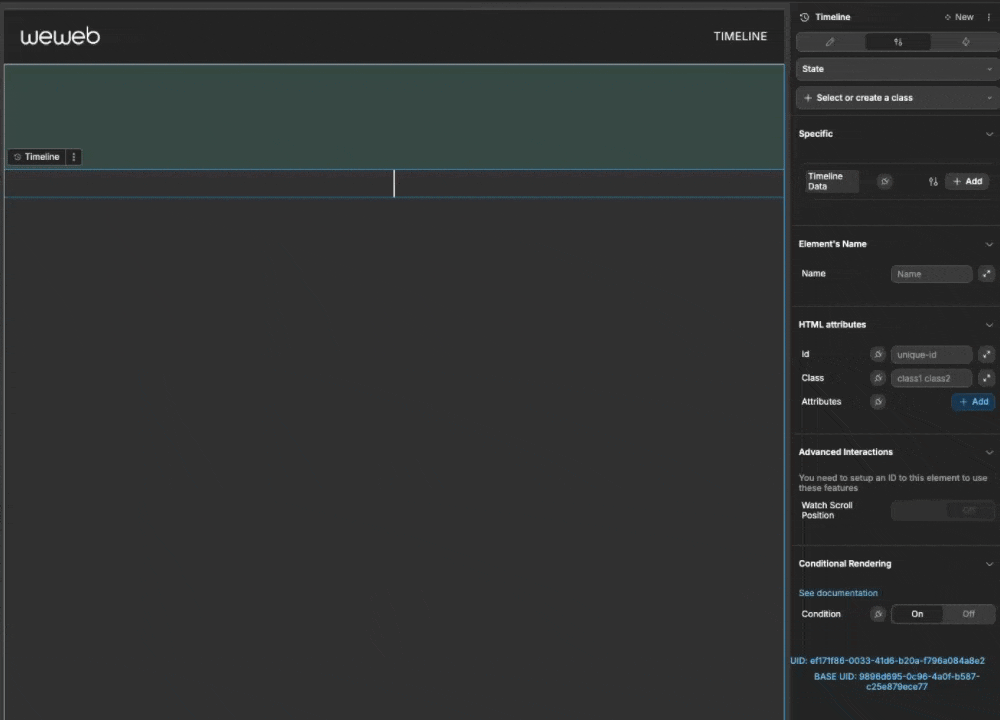
Task: Click the bind icon next to Condition
Action: (878, 614)
